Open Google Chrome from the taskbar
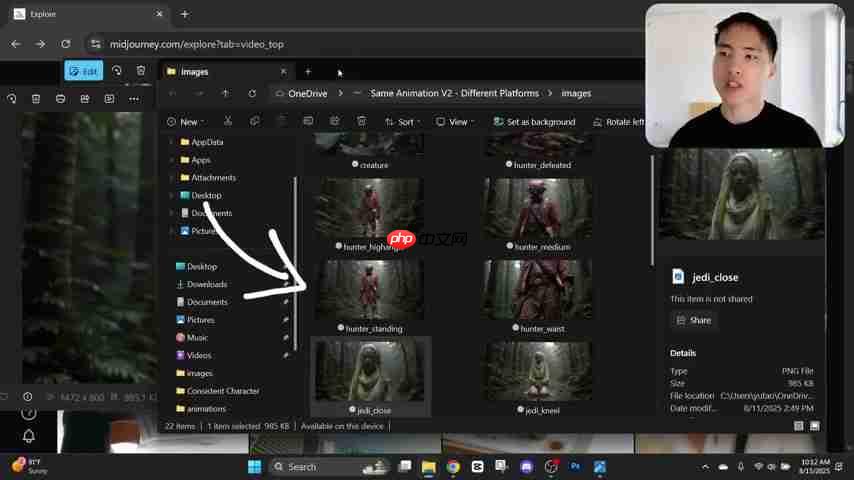Viewport: 854px width, 480px height. pos(453,467)
